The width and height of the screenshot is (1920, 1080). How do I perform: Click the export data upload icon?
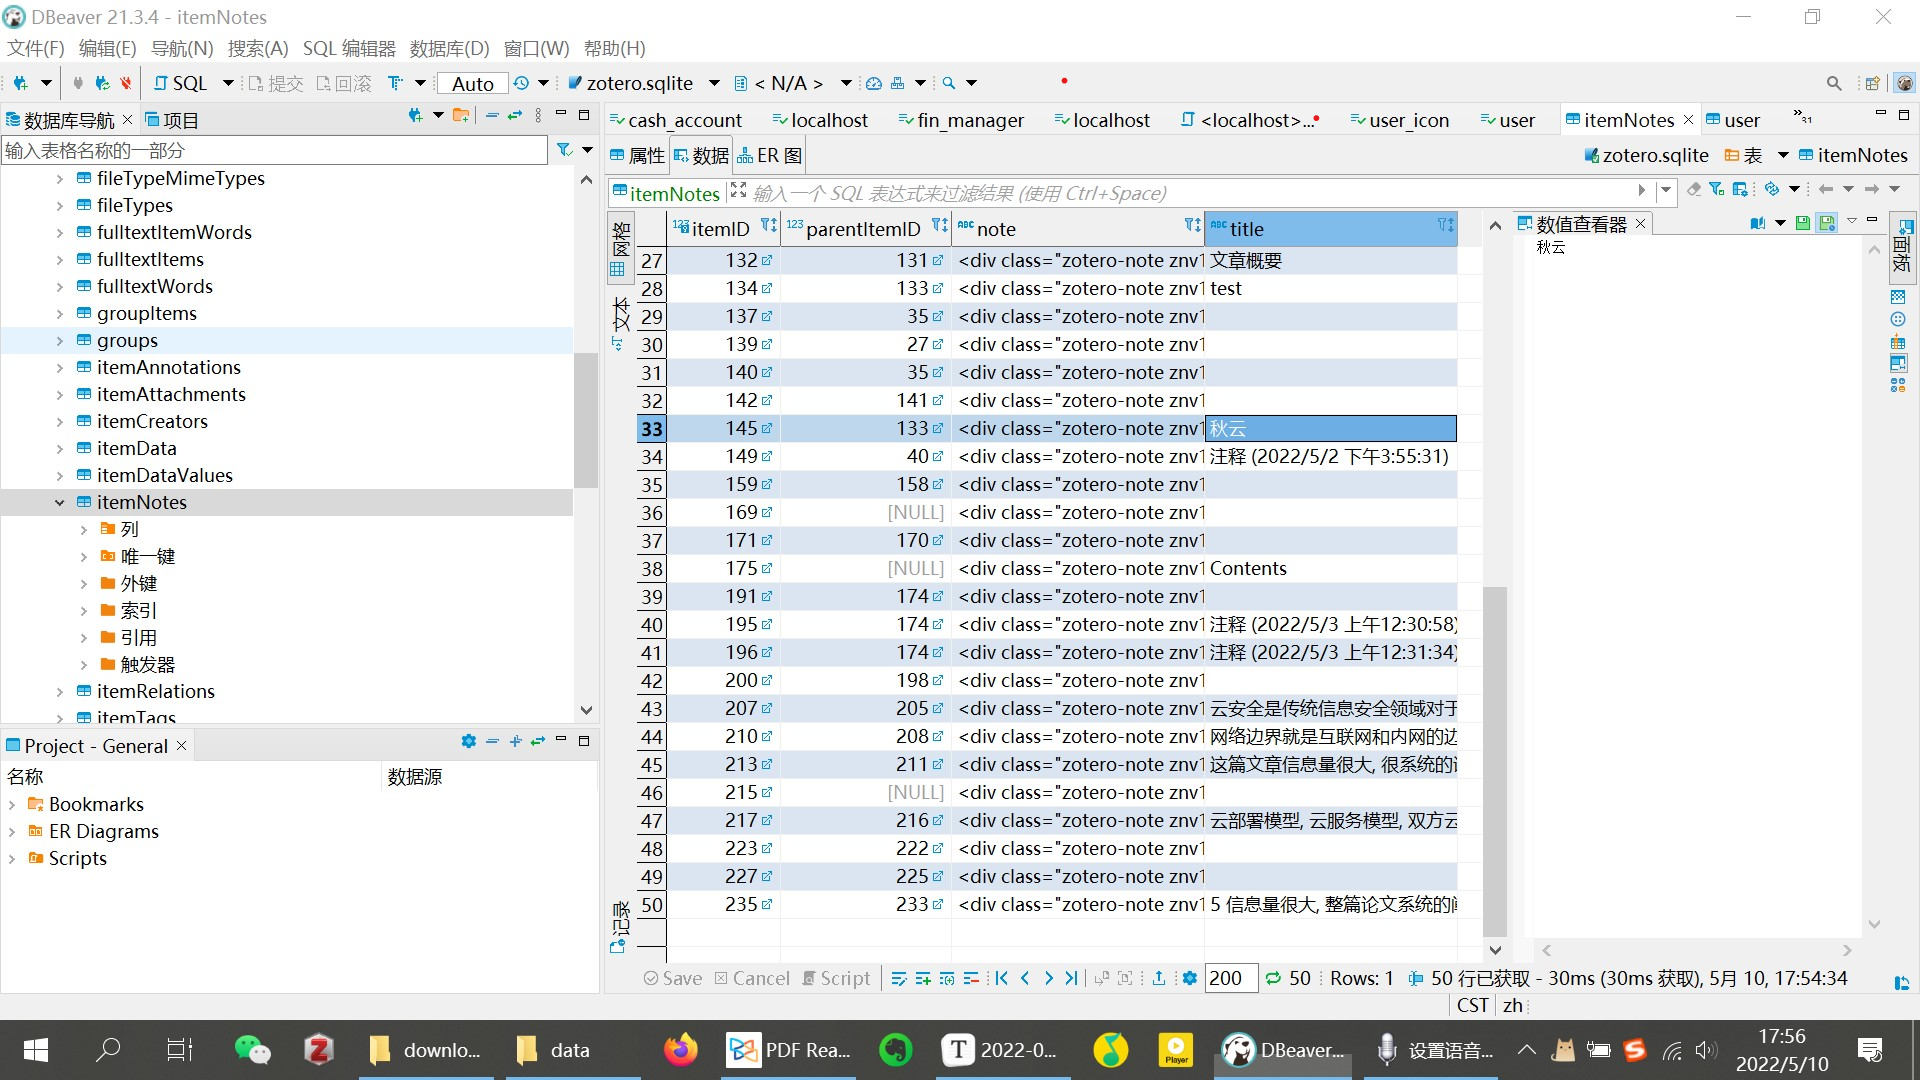tap(1158, 978)
